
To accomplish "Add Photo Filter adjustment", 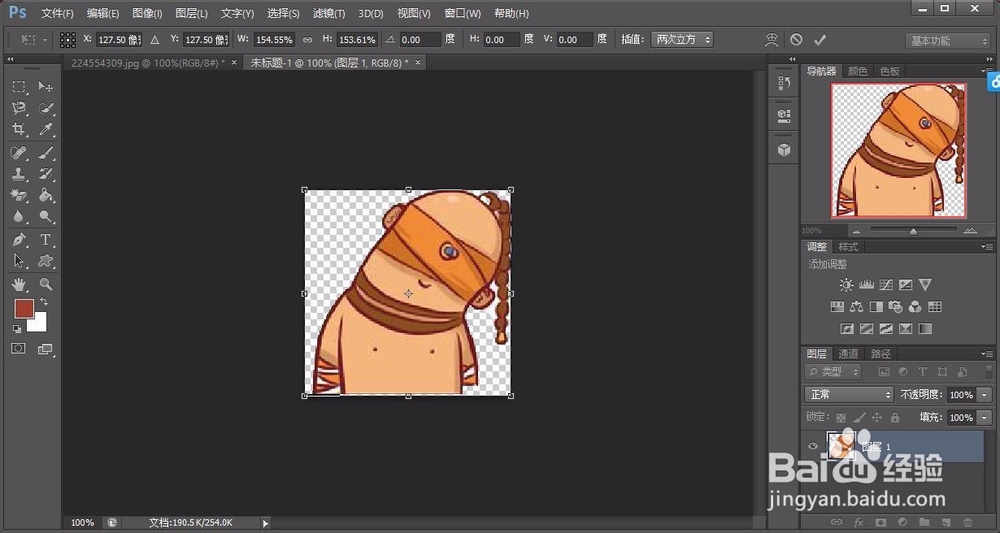I will (895, 307).
